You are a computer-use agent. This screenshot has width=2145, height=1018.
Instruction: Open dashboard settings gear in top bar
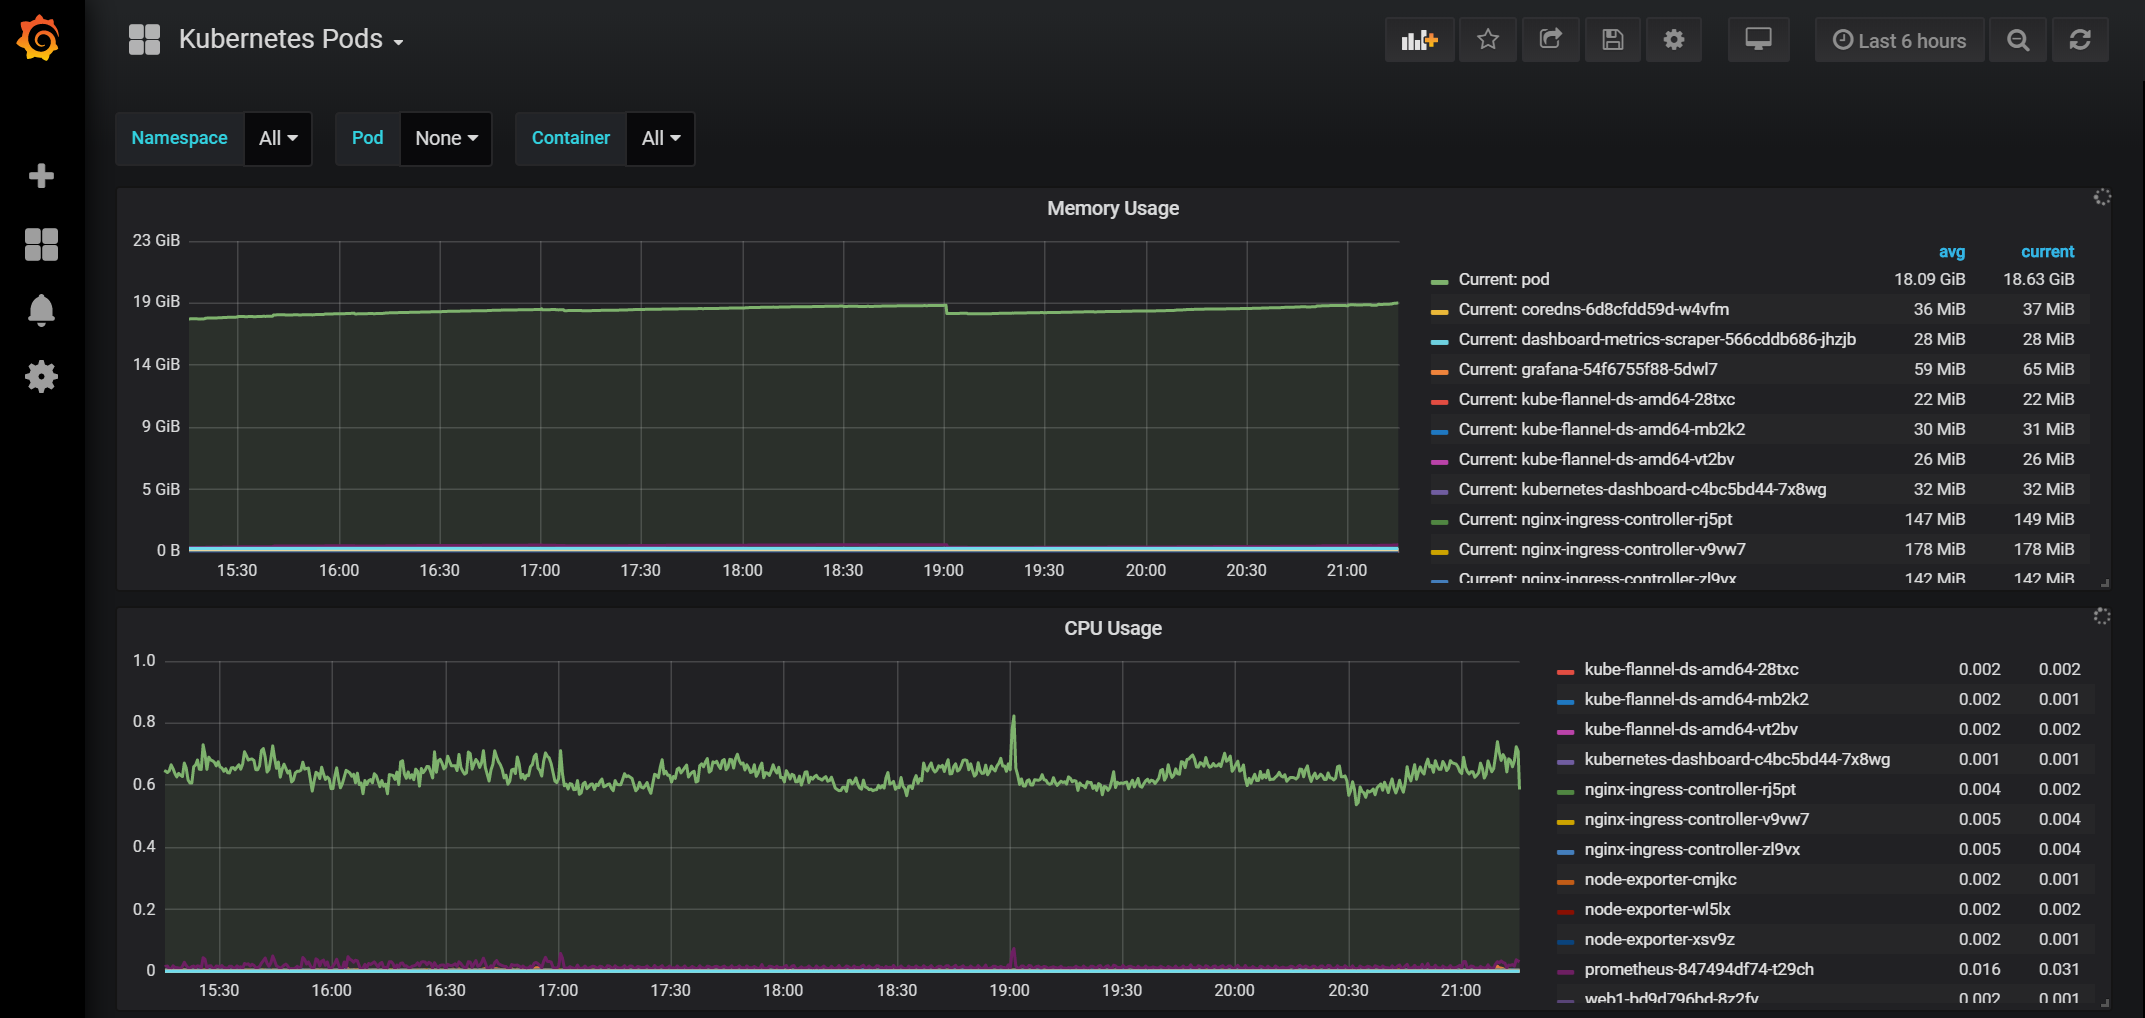(x=1674, y=40)
